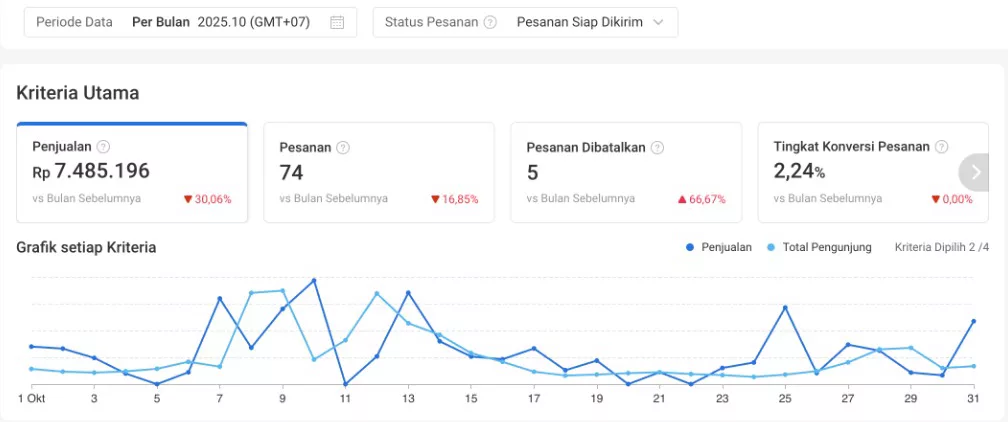Viewport: 1008px width, 422px height.
Task: Click help icon beside Pesanan Dibatalkan
Action: pos(657,147)
